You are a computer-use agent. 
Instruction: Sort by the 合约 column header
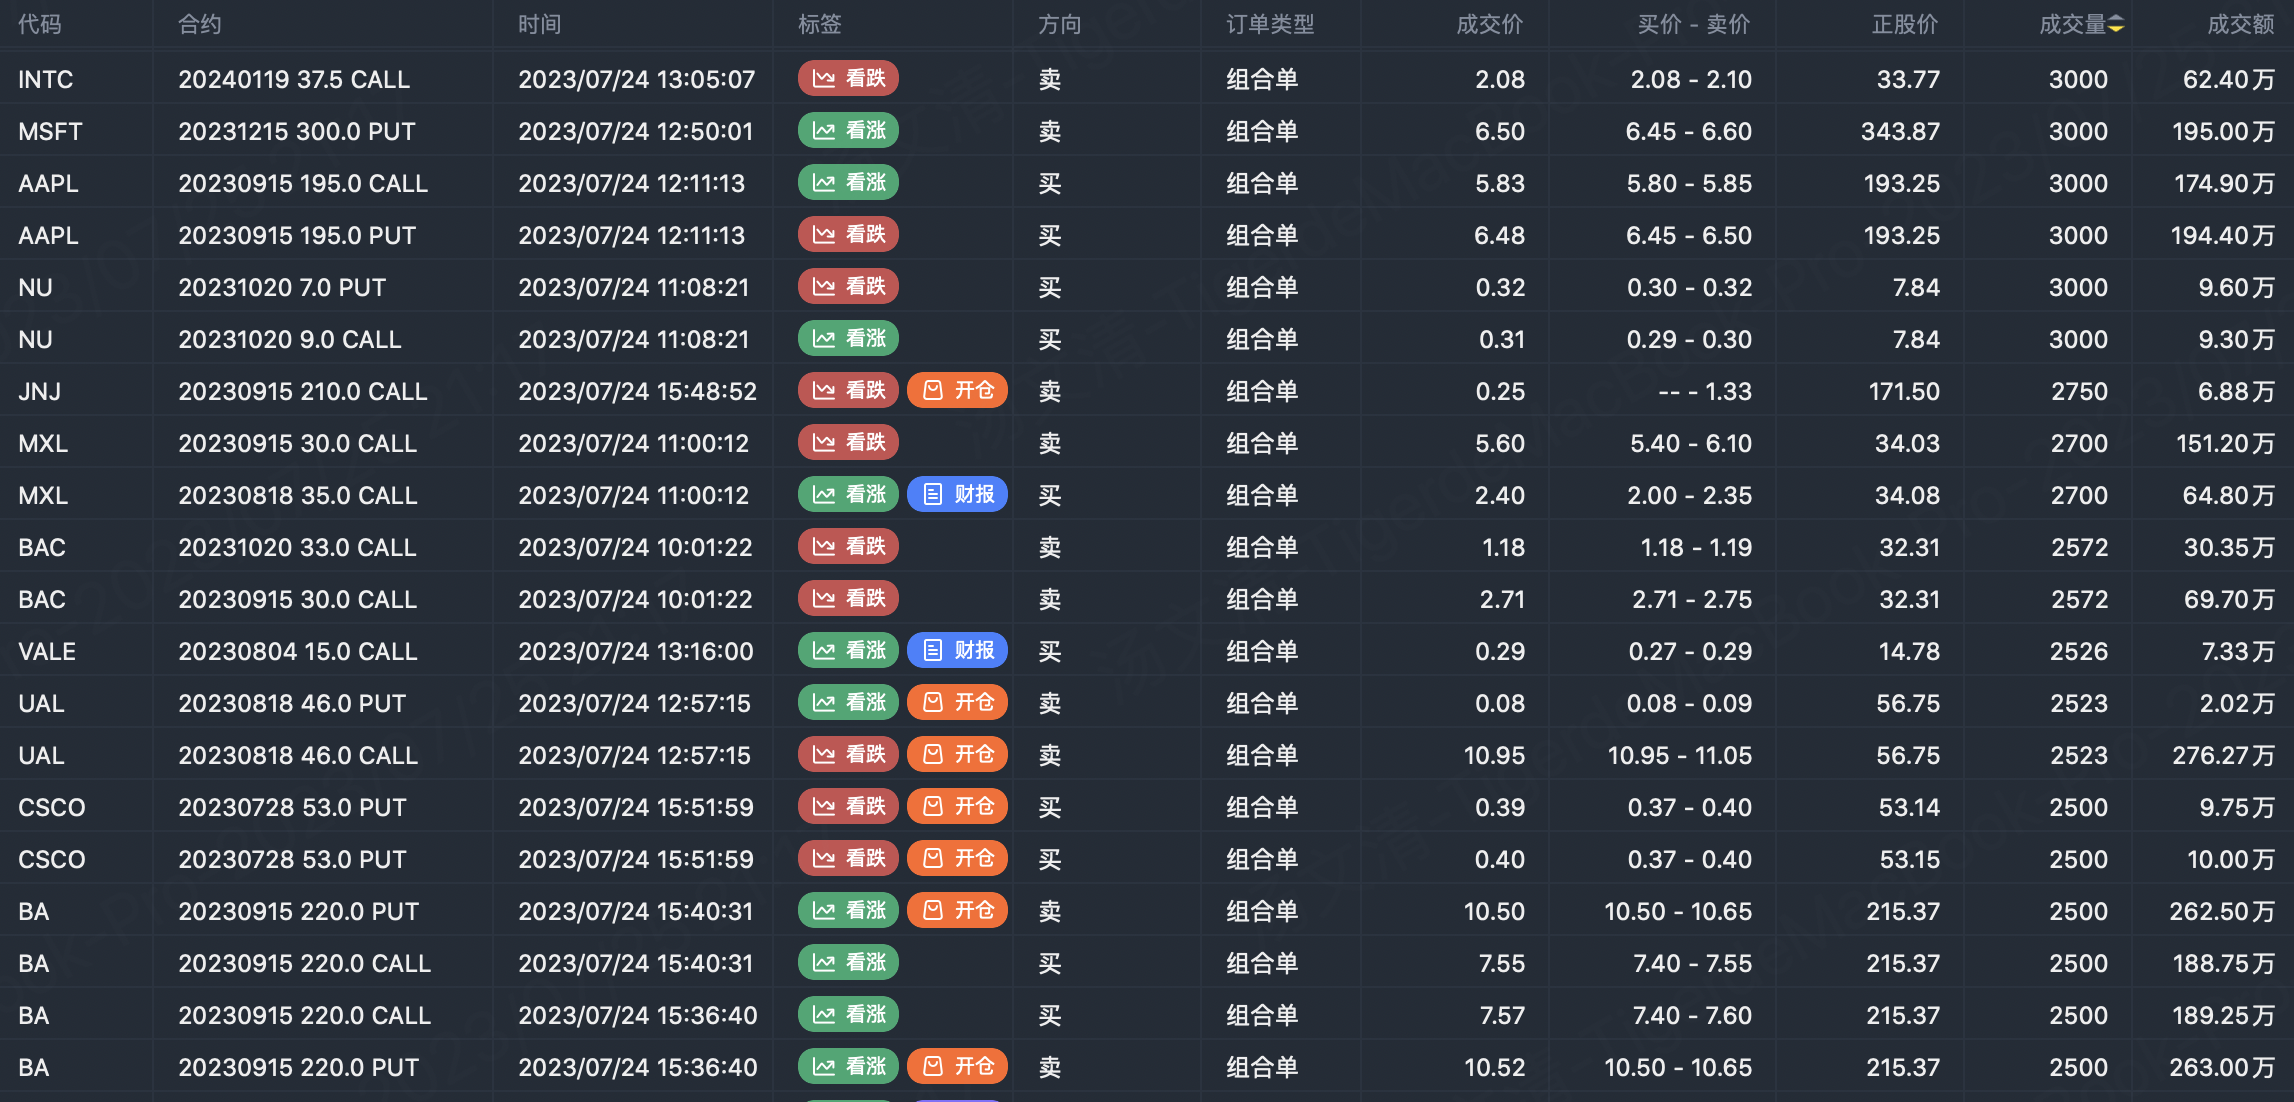point(200,24)
